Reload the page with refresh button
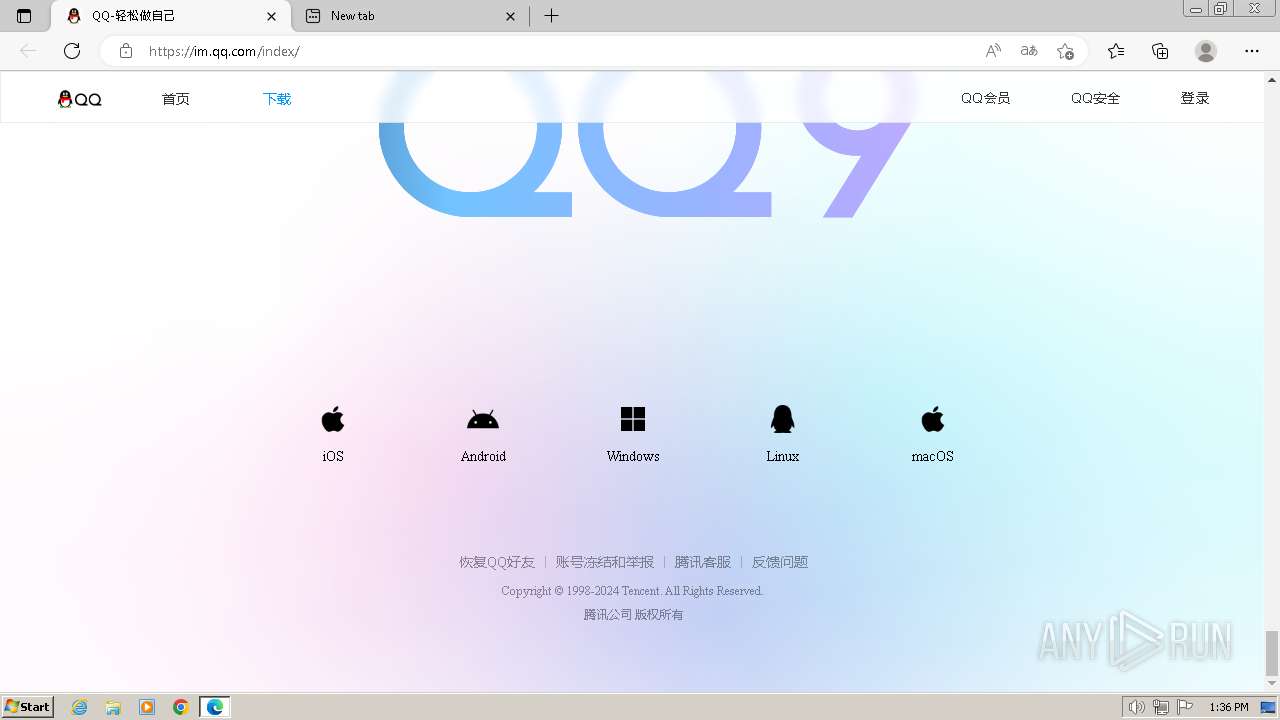This screenshot has width=1280, height=720. pyautogui.click(x=72, y=51)
